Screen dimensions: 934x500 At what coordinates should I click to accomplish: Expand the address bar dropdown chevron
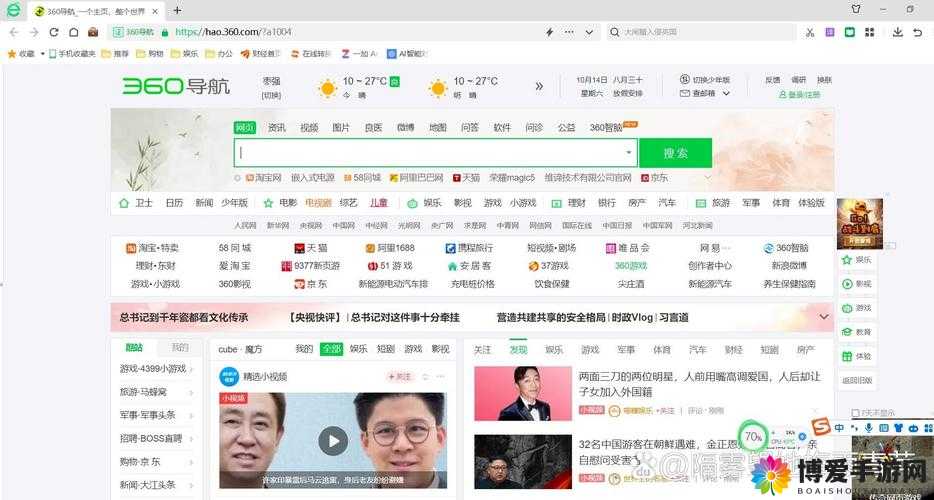click(589, 32)
